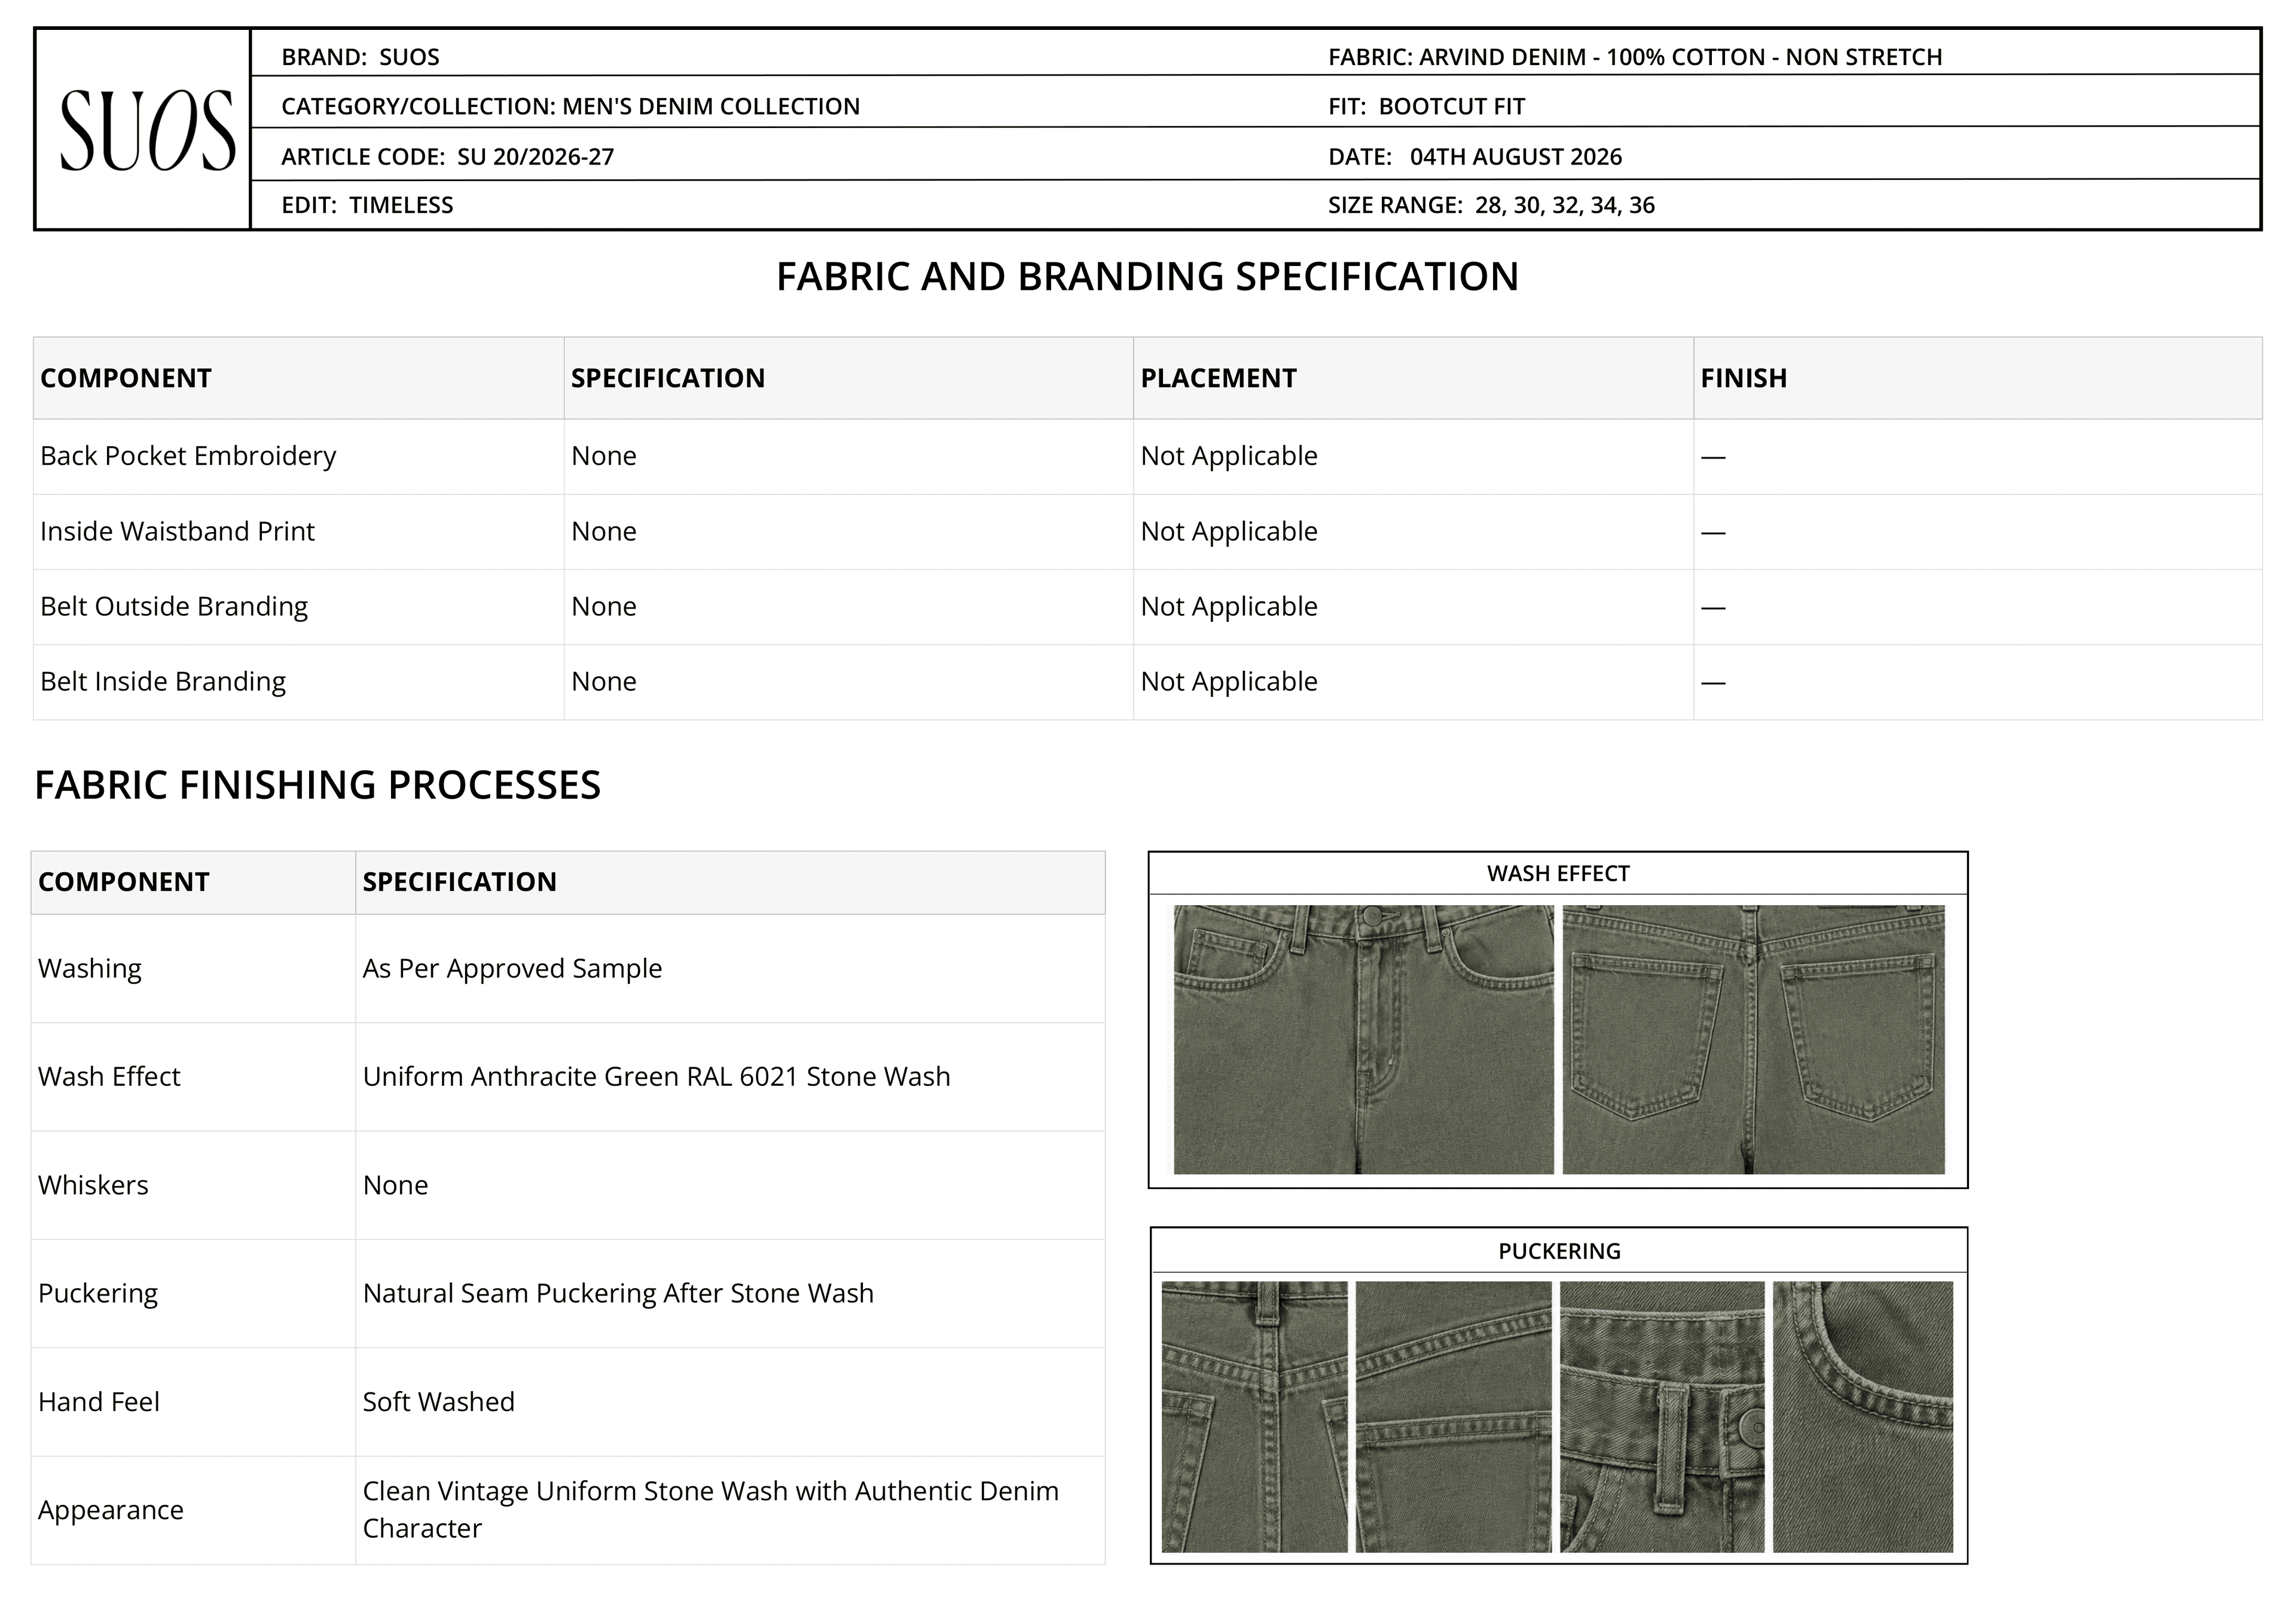Image resolution: width=2296 pixels, height=1622 pixels.
Task: Click the 'Soft Washed' specification
Action: pyautogui.click(x=439, y=1402)
